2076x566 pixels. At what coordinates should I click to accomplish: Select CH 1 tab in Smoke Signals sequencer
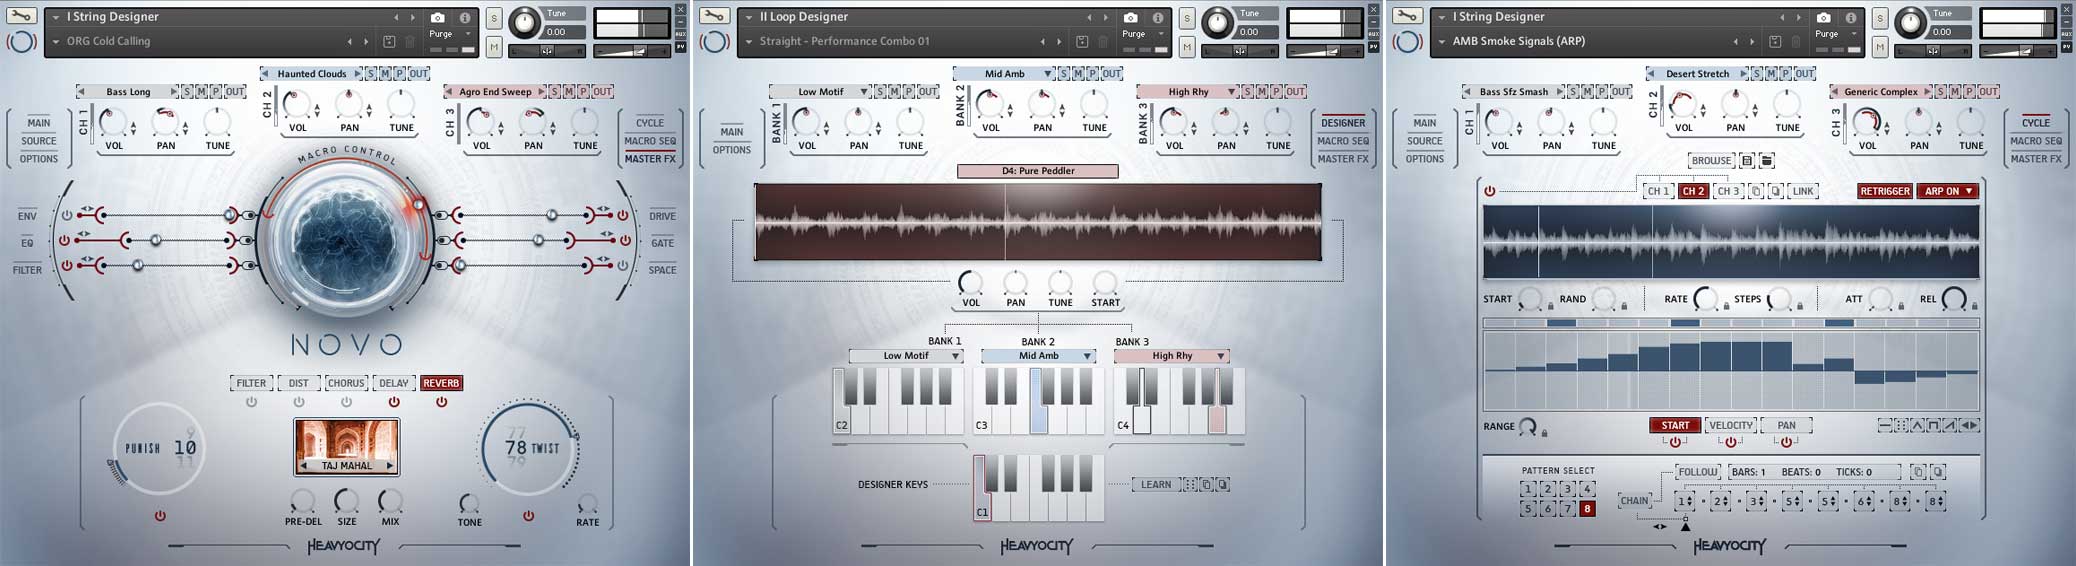1659,191
